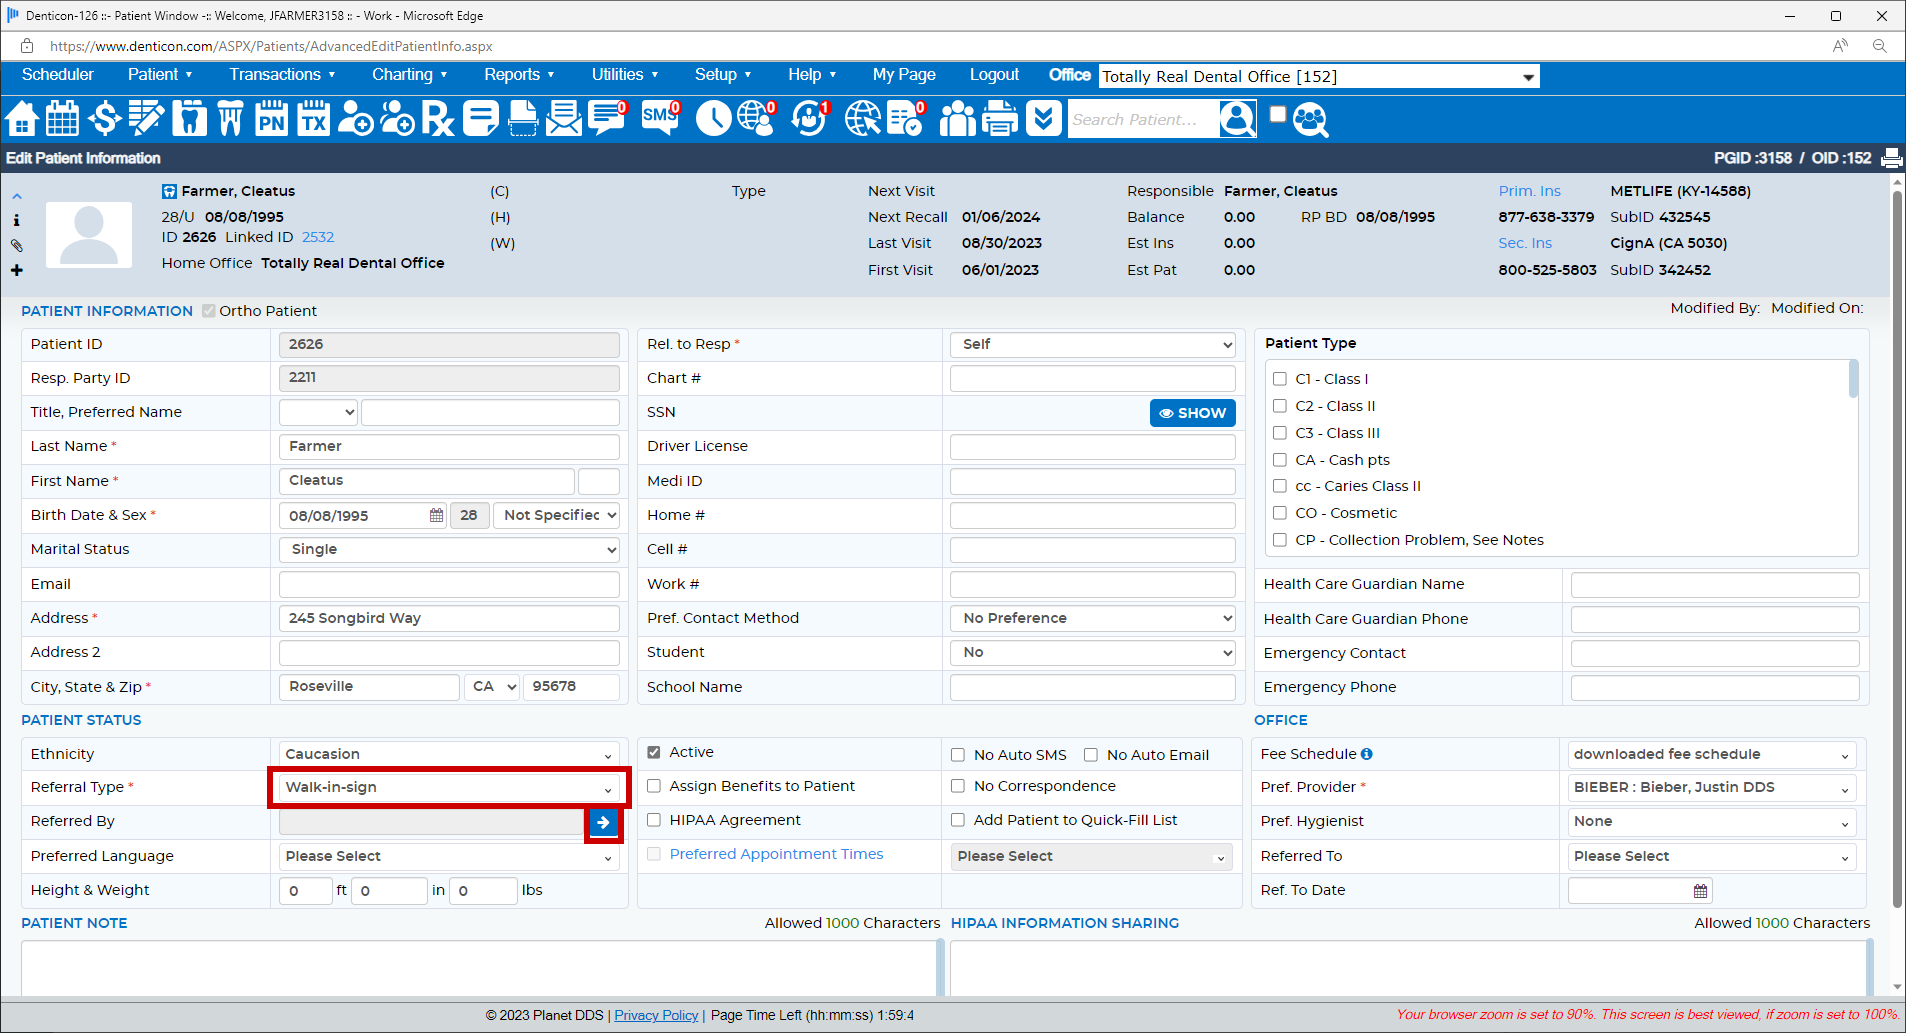Click the toolbar printer icon
Screen dimensions: 1906x1033
1000,119
